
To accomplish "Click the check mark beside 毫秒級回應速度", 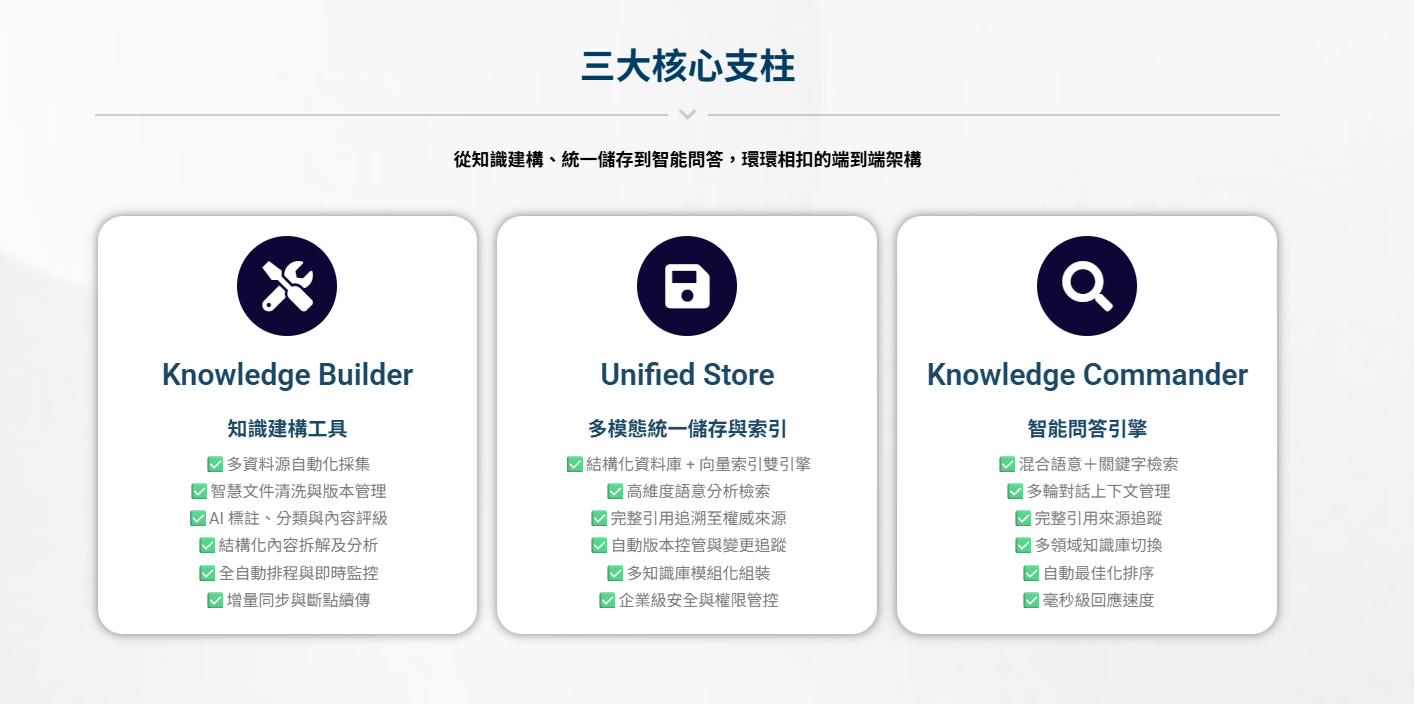I will 1031,600.
